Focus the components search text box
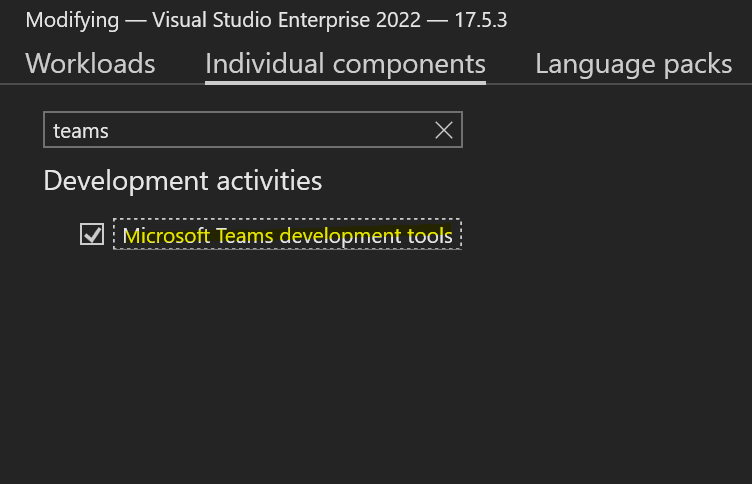 (x=240, y=130)
